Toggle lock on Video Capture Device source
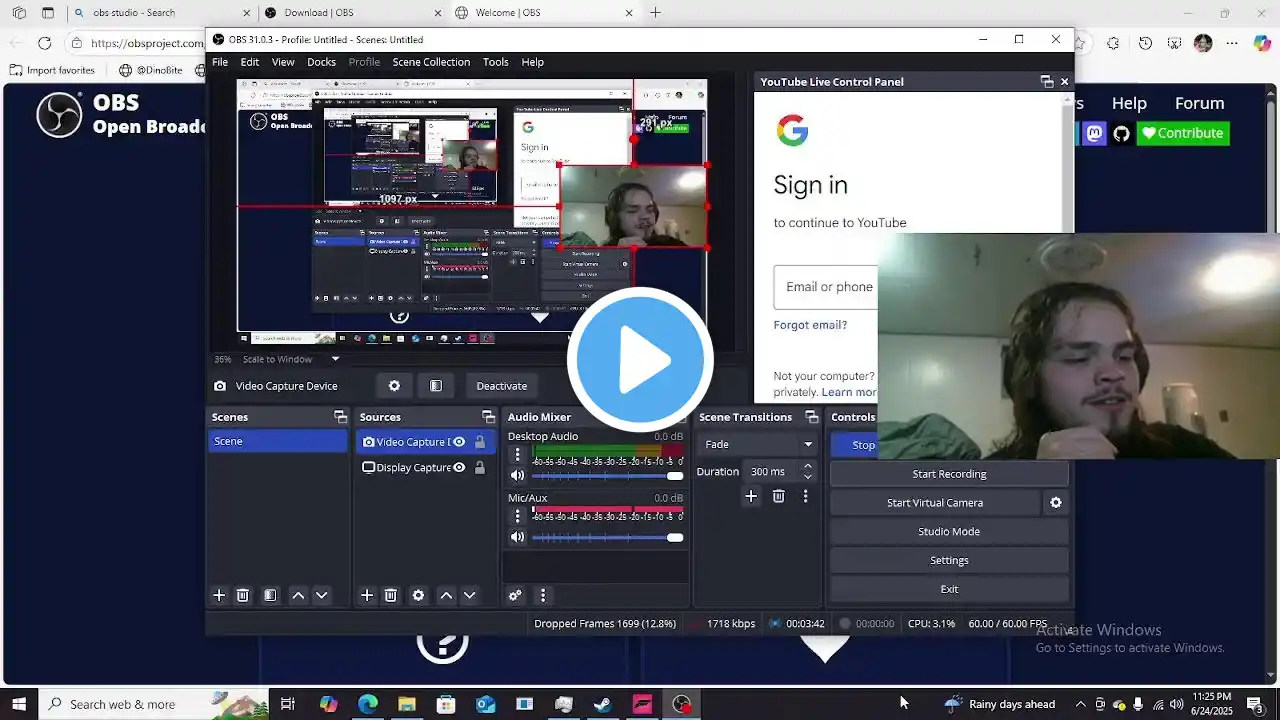Screen dimensions: 1280x720 tap(480, 442)
